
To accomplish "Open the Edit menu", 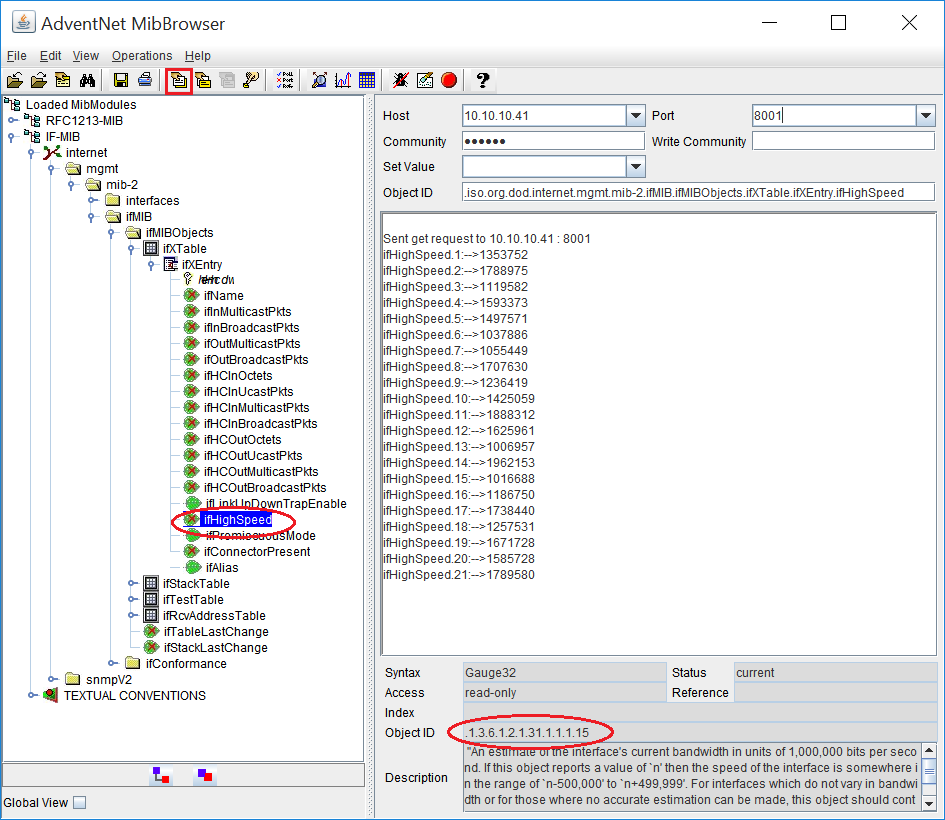I will 50,56.
